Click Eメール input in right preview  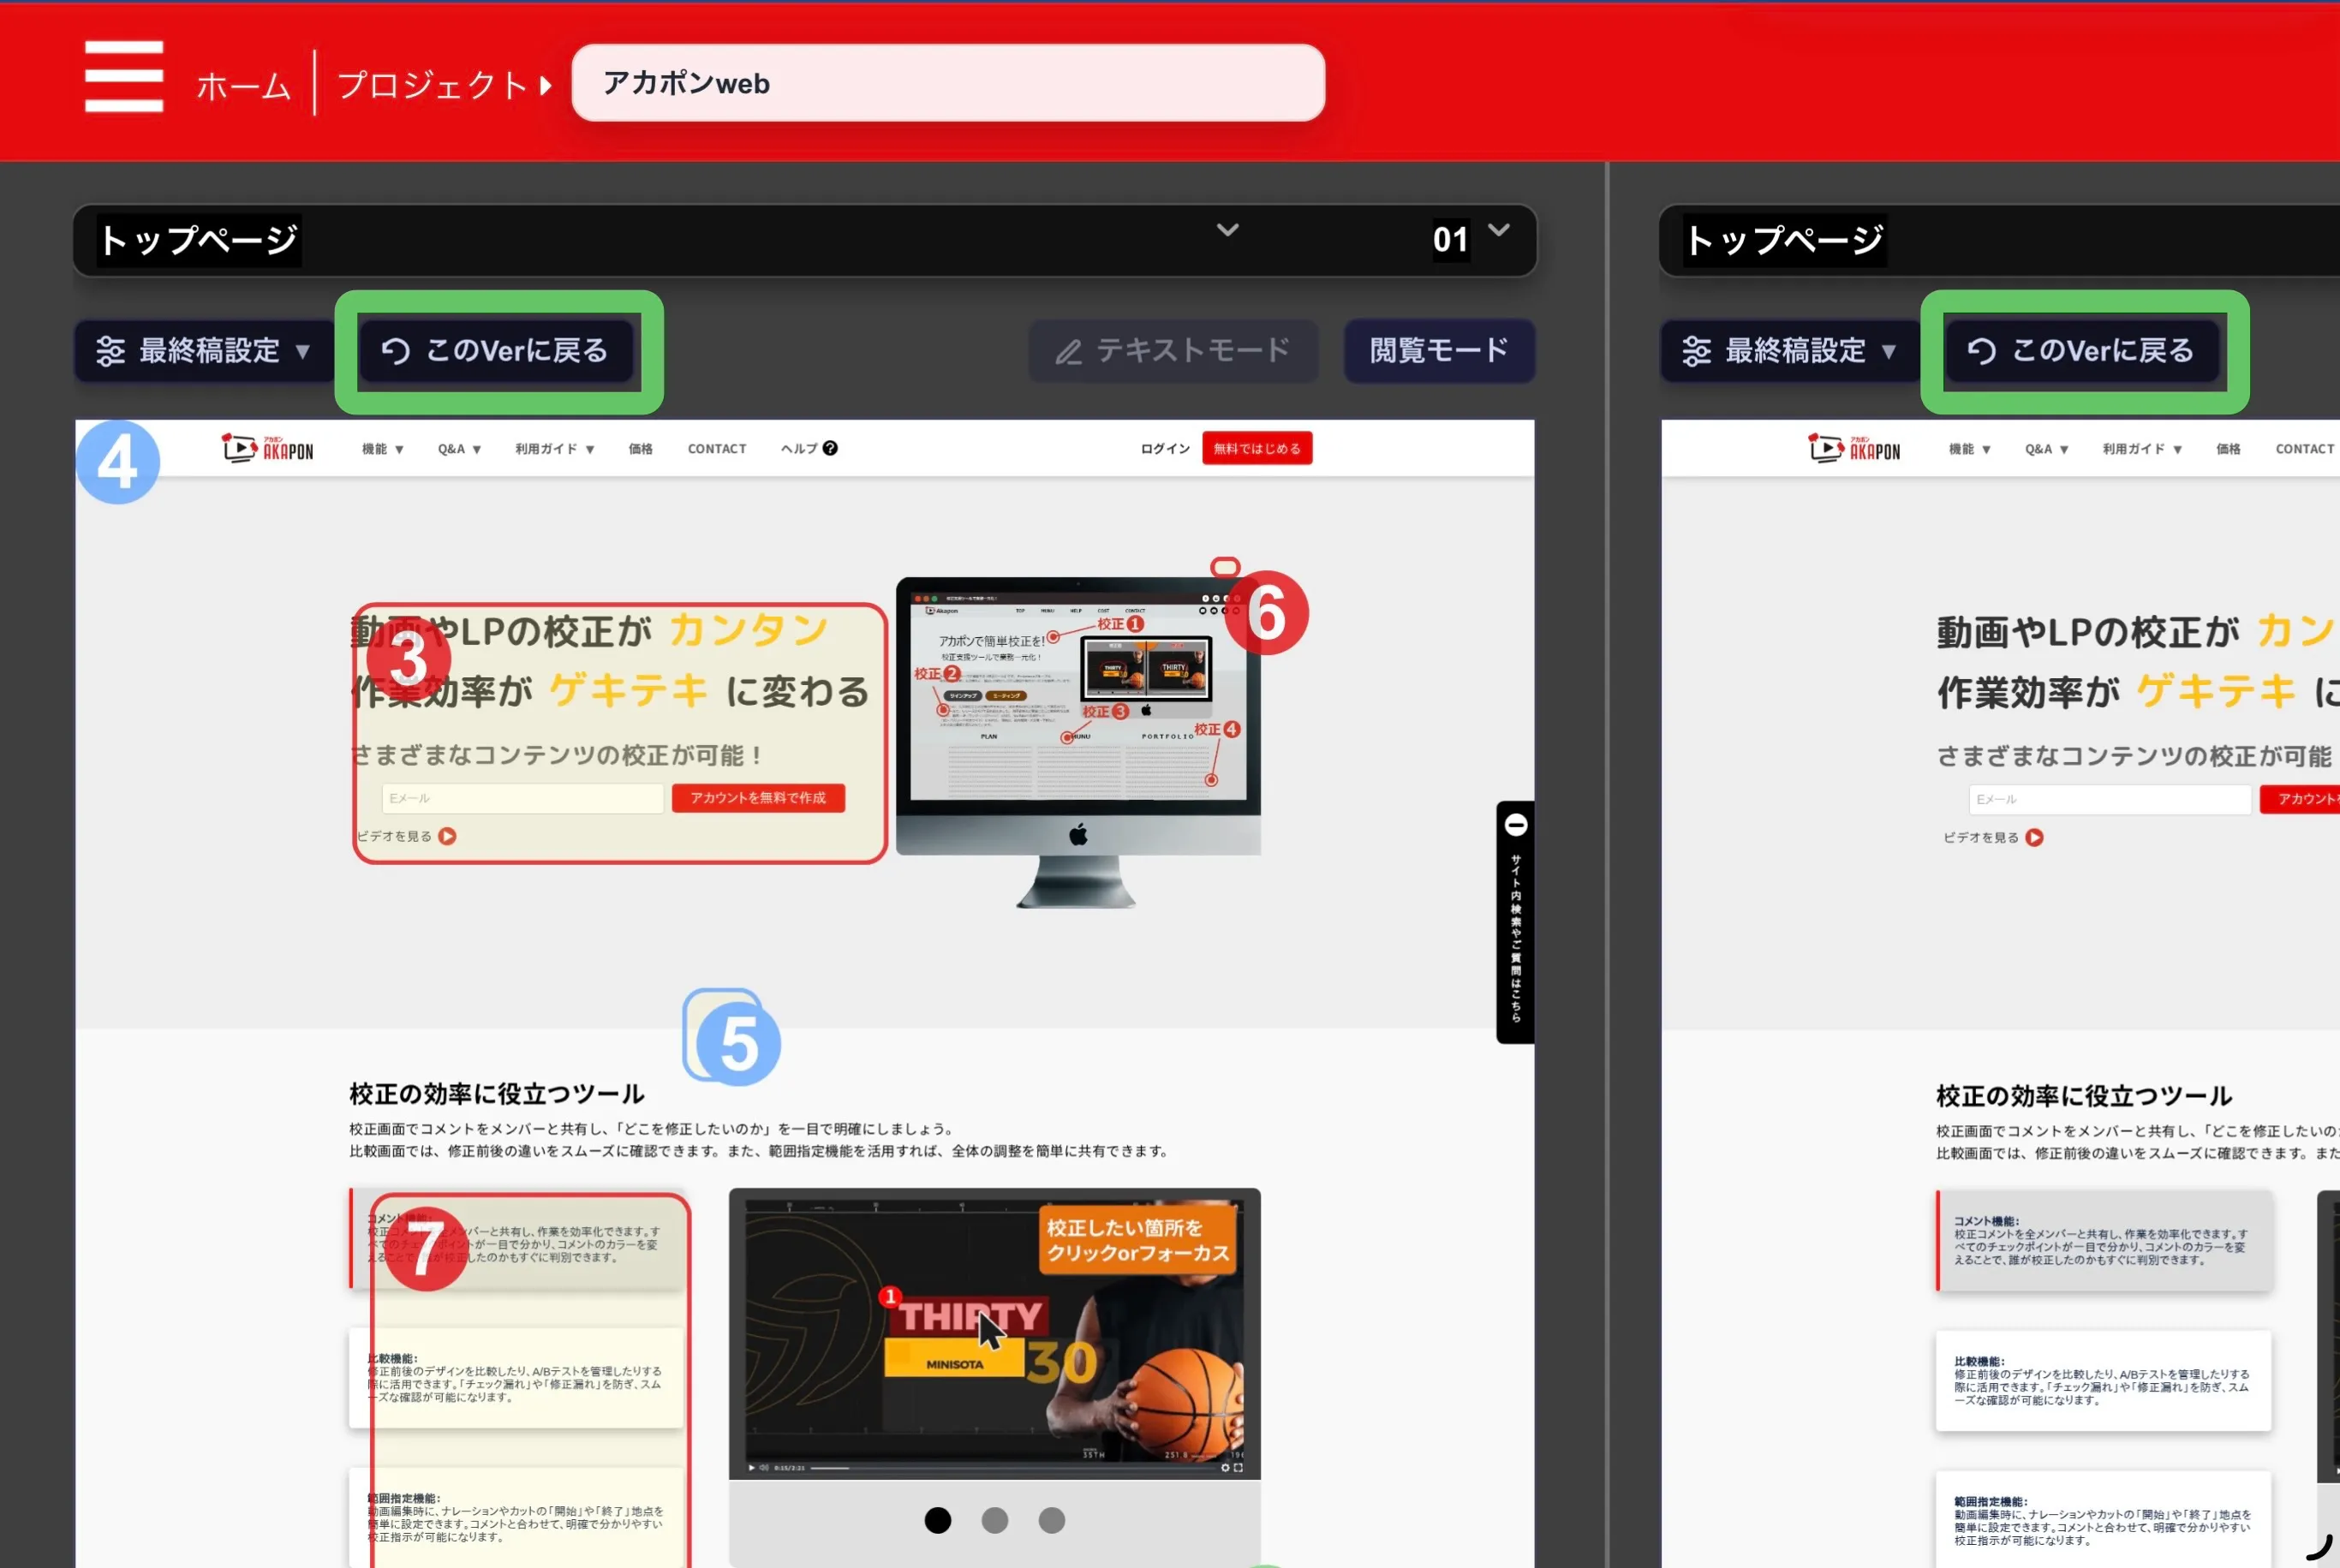(2110, 799)
